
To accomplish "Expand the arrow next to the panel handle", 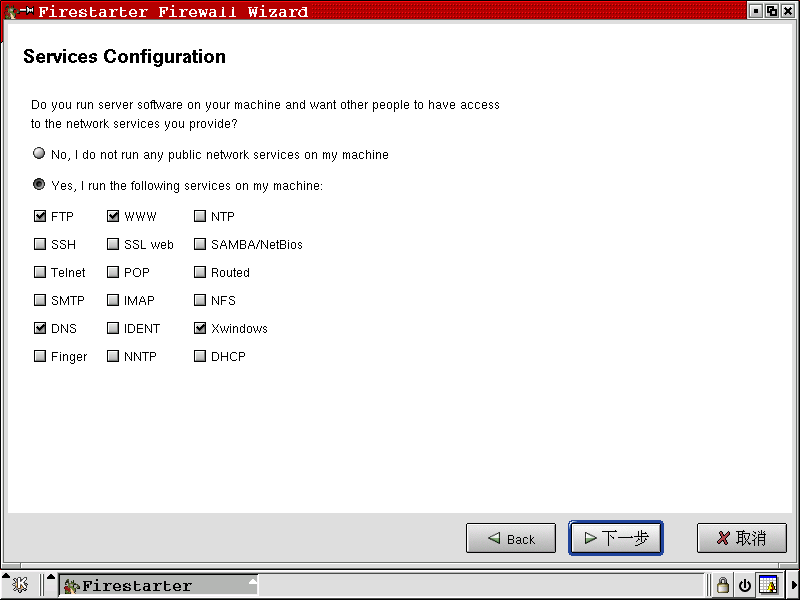I will (51, 578).
